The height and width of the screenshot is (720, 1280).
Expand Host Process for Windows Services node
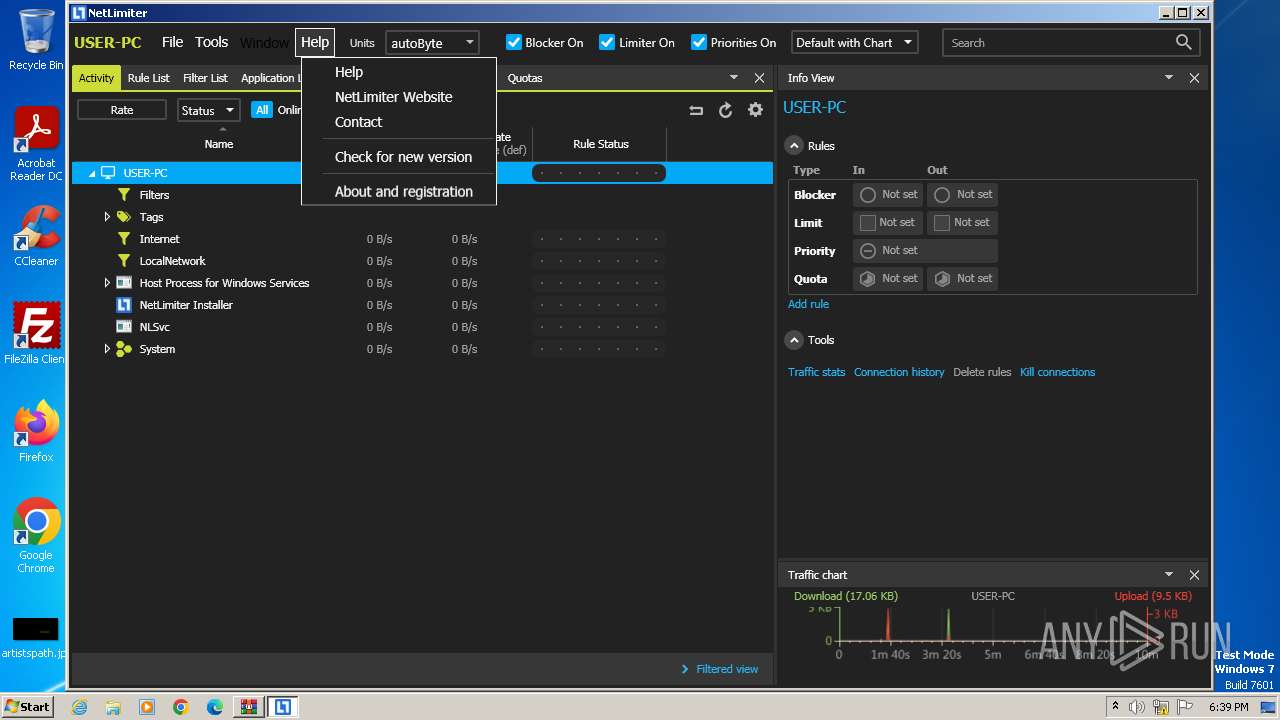pyautogui.click(x=107, y=283)
